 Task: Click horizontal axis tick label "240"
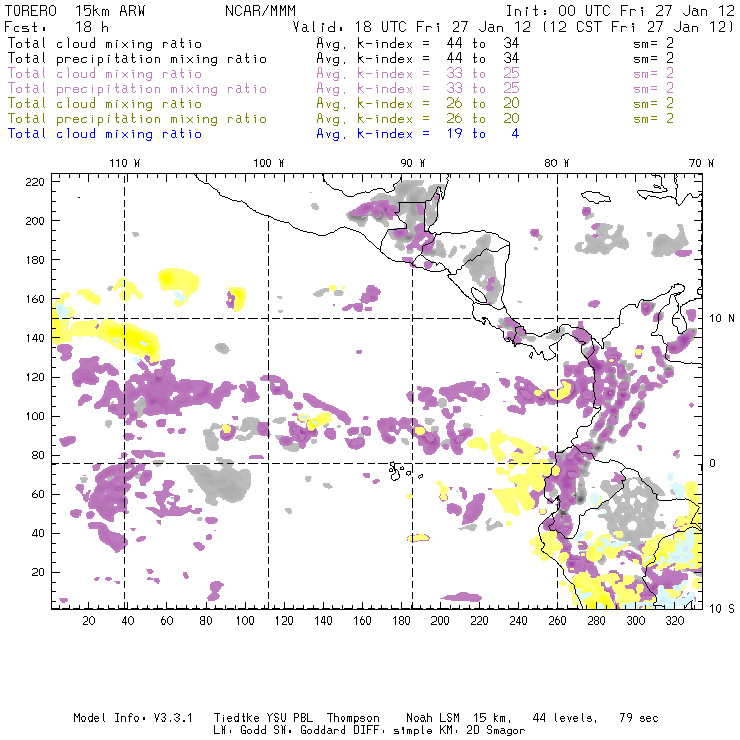(x=518, y=621)
